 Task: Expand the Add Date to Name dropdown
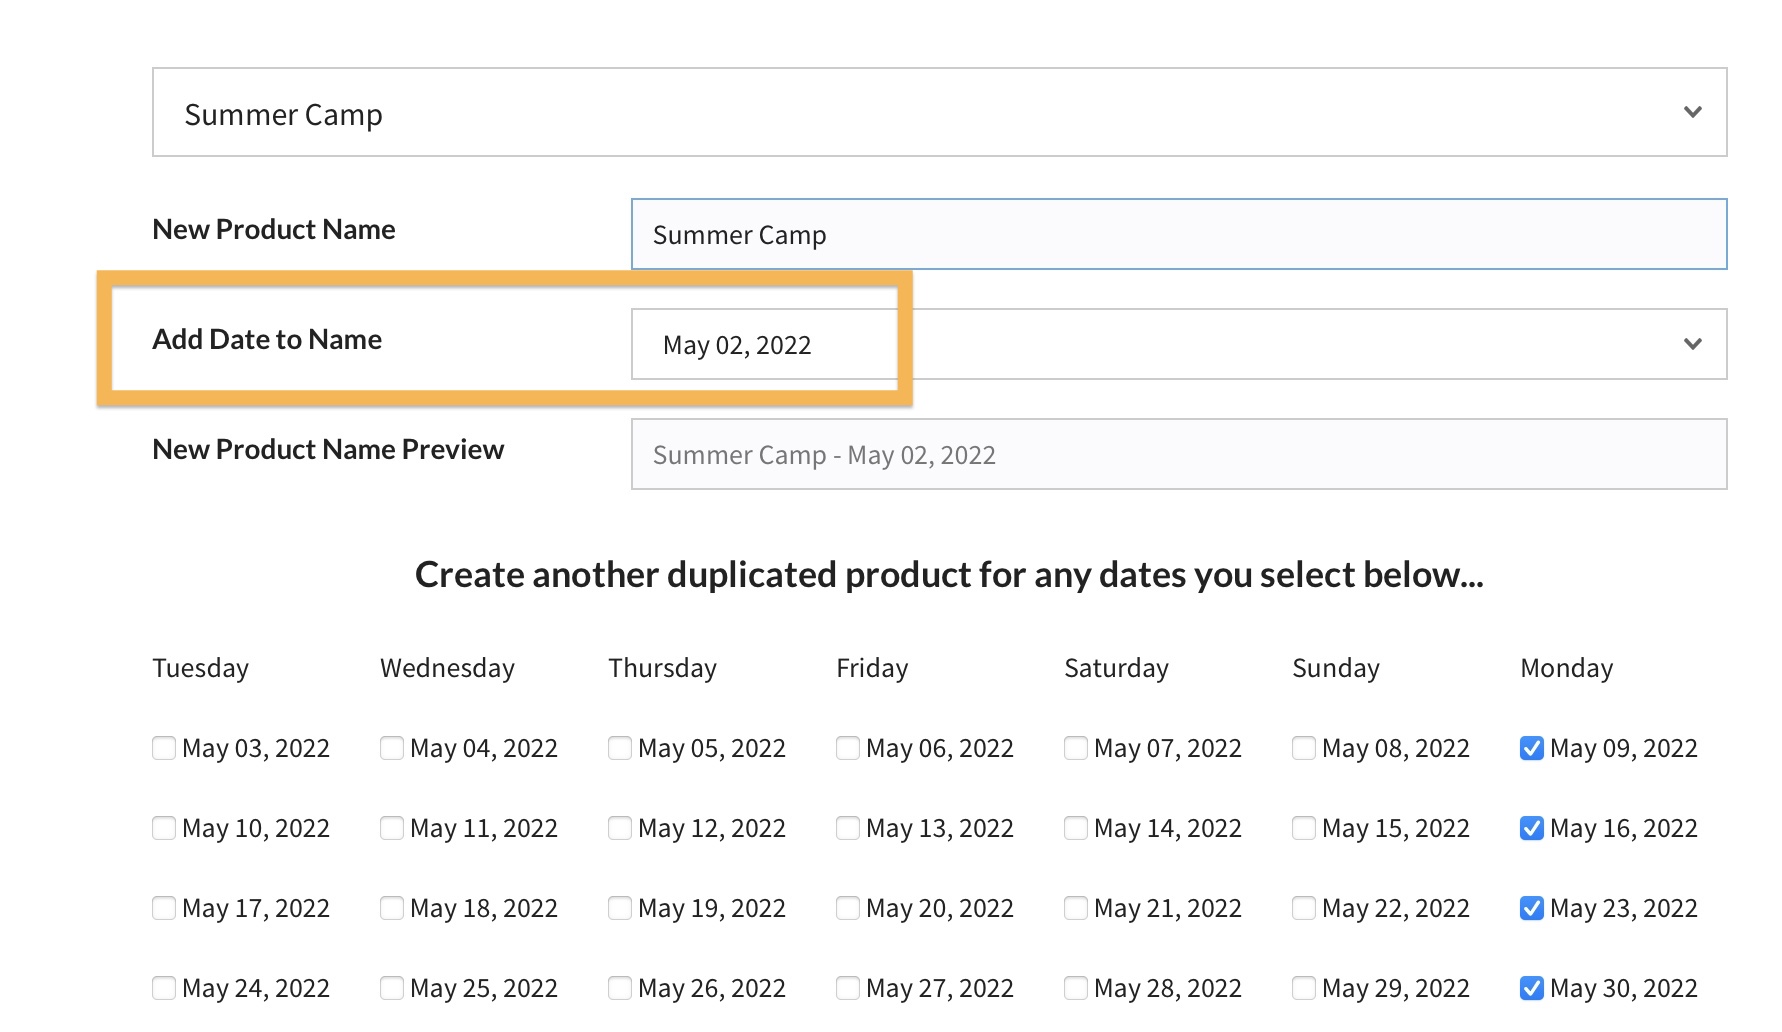(x=1178, y=344)
